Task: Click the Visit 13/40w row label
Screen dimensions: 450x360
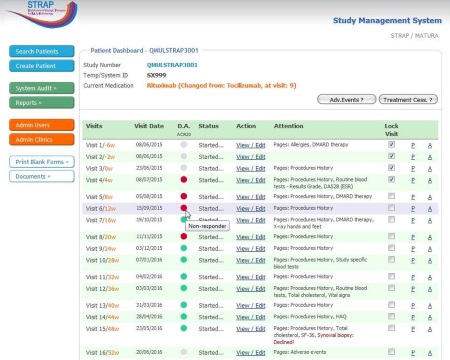Action: coord(102,306)
